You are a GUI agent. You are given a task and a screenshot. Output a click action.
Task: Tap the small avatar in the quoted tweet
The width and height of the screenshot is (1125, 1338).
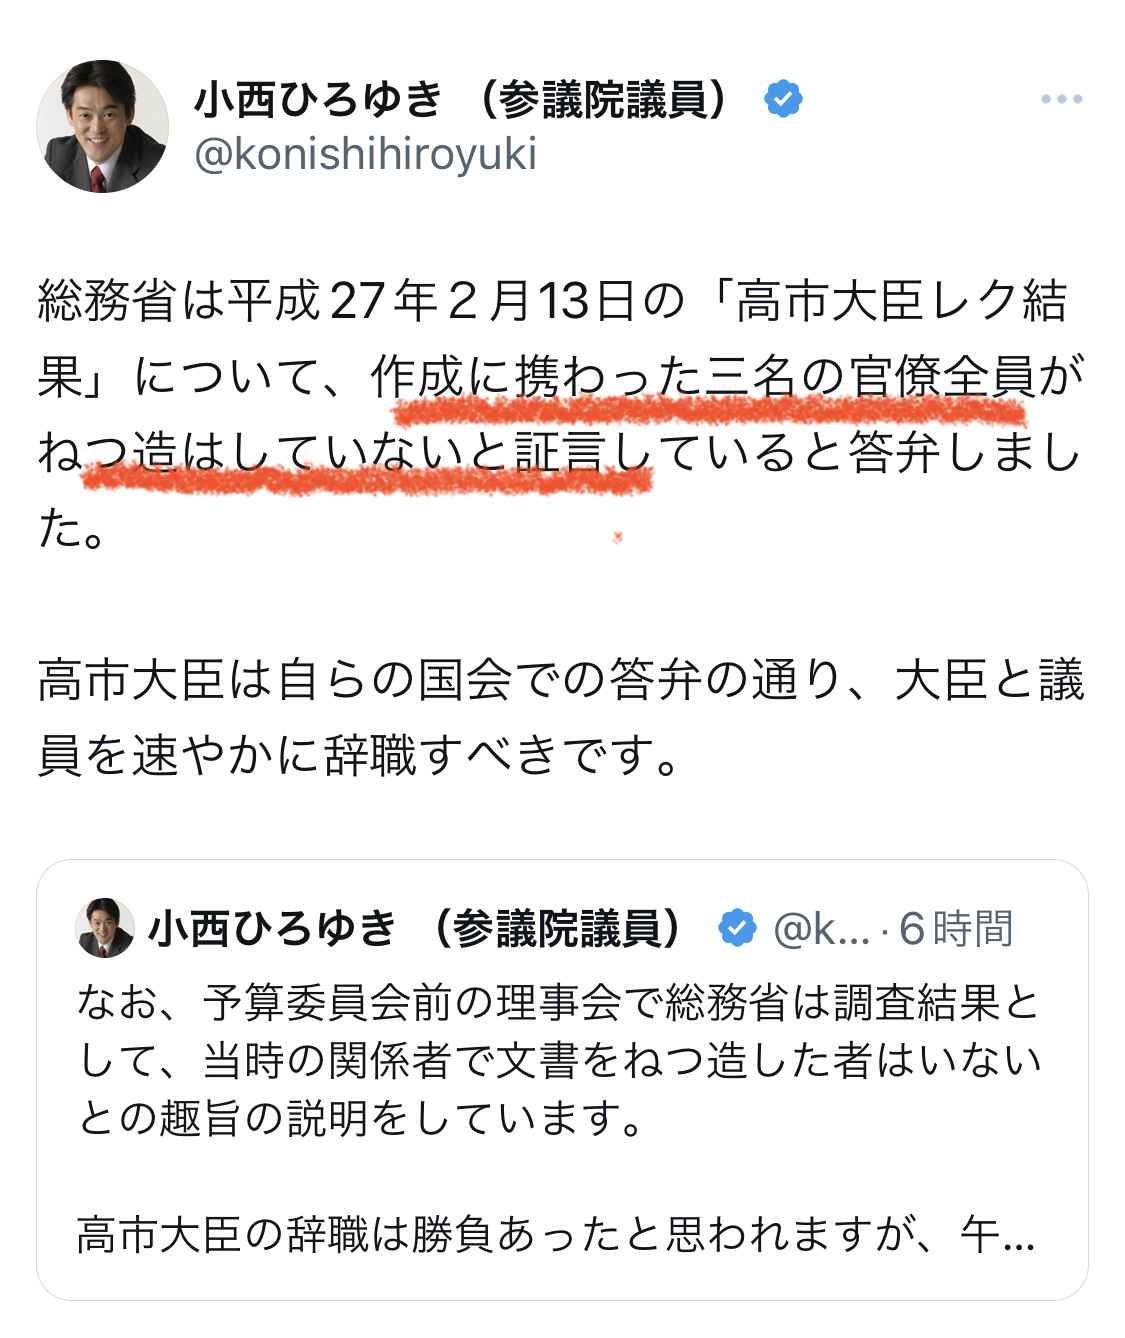105,928
